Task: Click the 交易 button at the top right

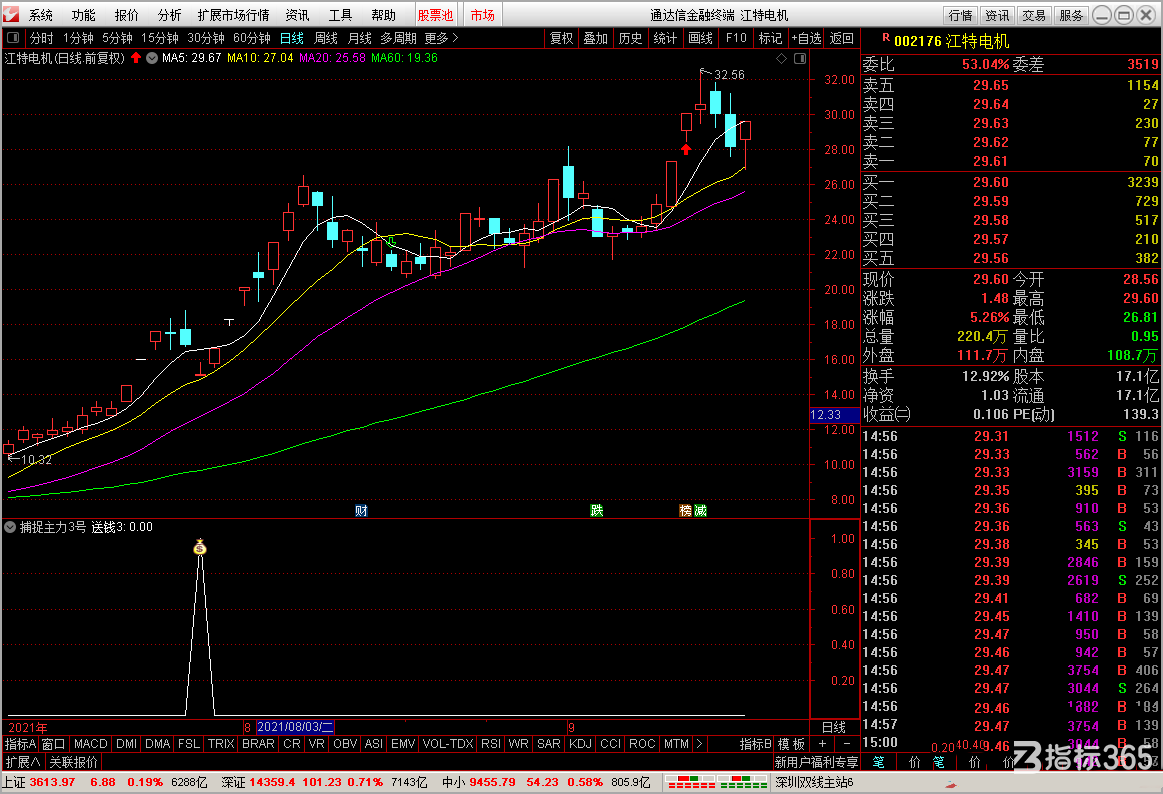Action: tap(1033, 16)
